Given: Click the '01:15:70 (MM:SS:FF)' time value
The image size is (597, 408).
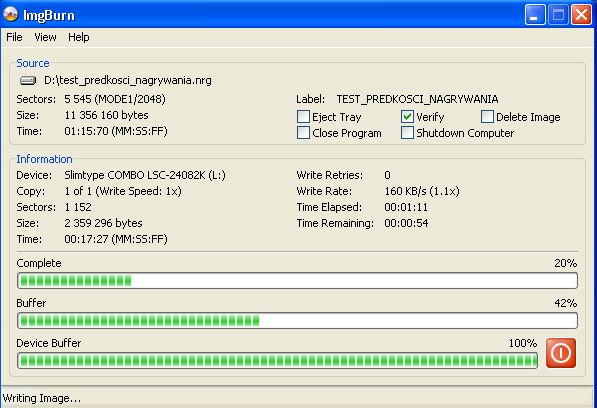Looking at the screenshot, I should point(116,131).
